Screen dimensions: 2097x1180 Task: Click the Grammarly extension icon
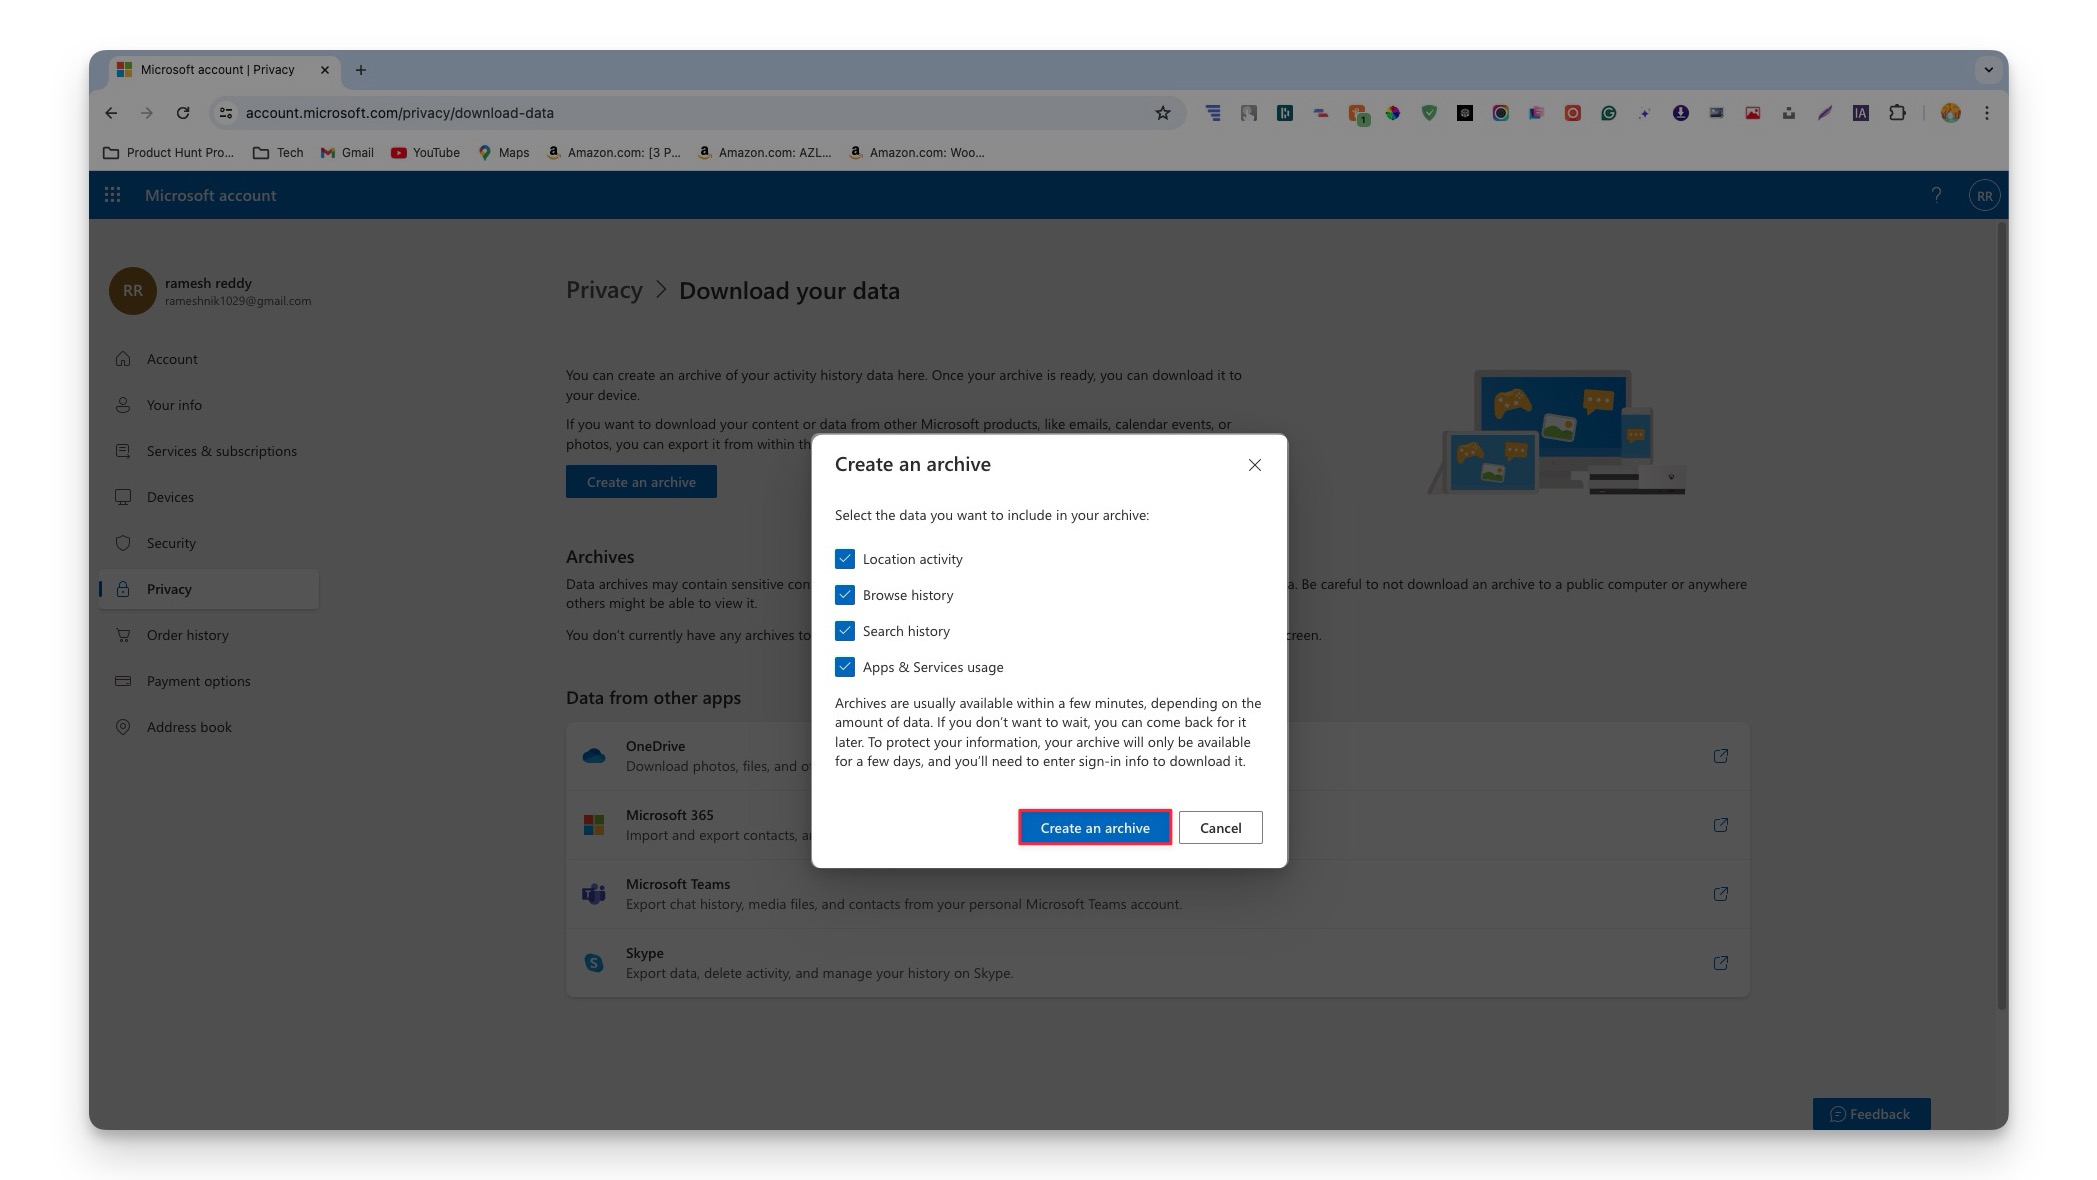pos(1609,113)
